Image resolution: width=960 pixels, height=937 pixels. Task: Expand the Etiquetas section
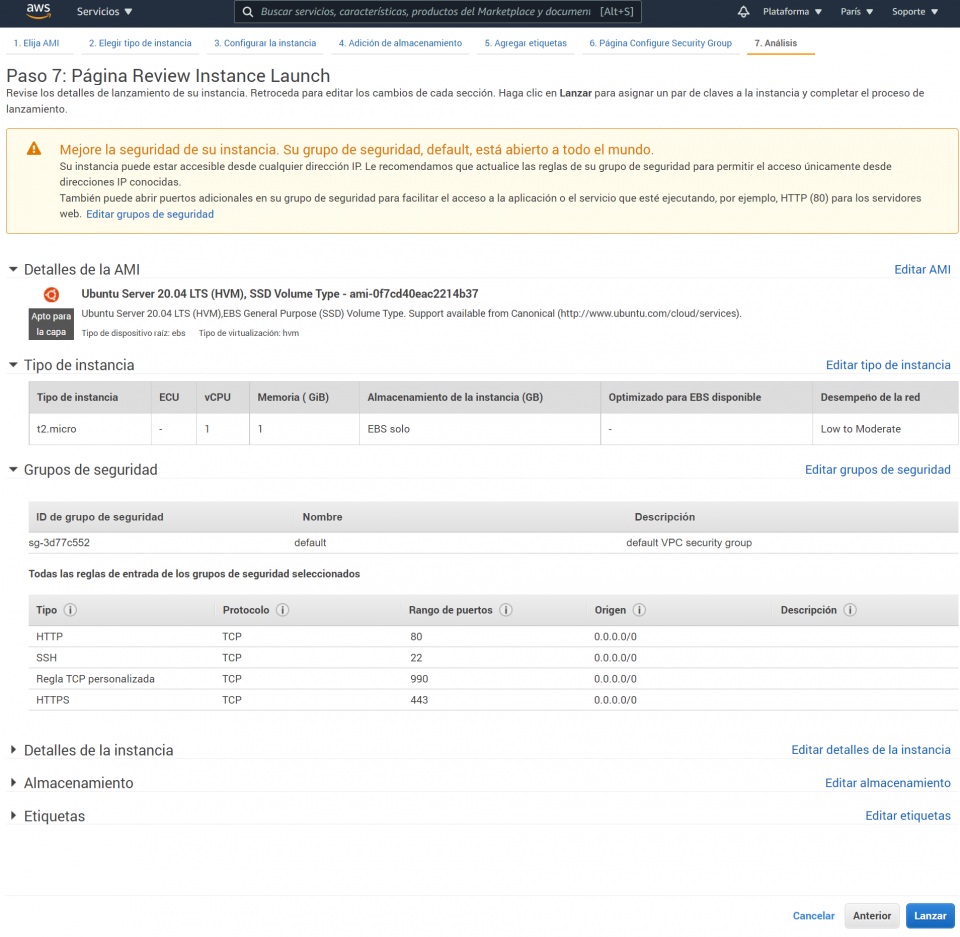point(13,816)
